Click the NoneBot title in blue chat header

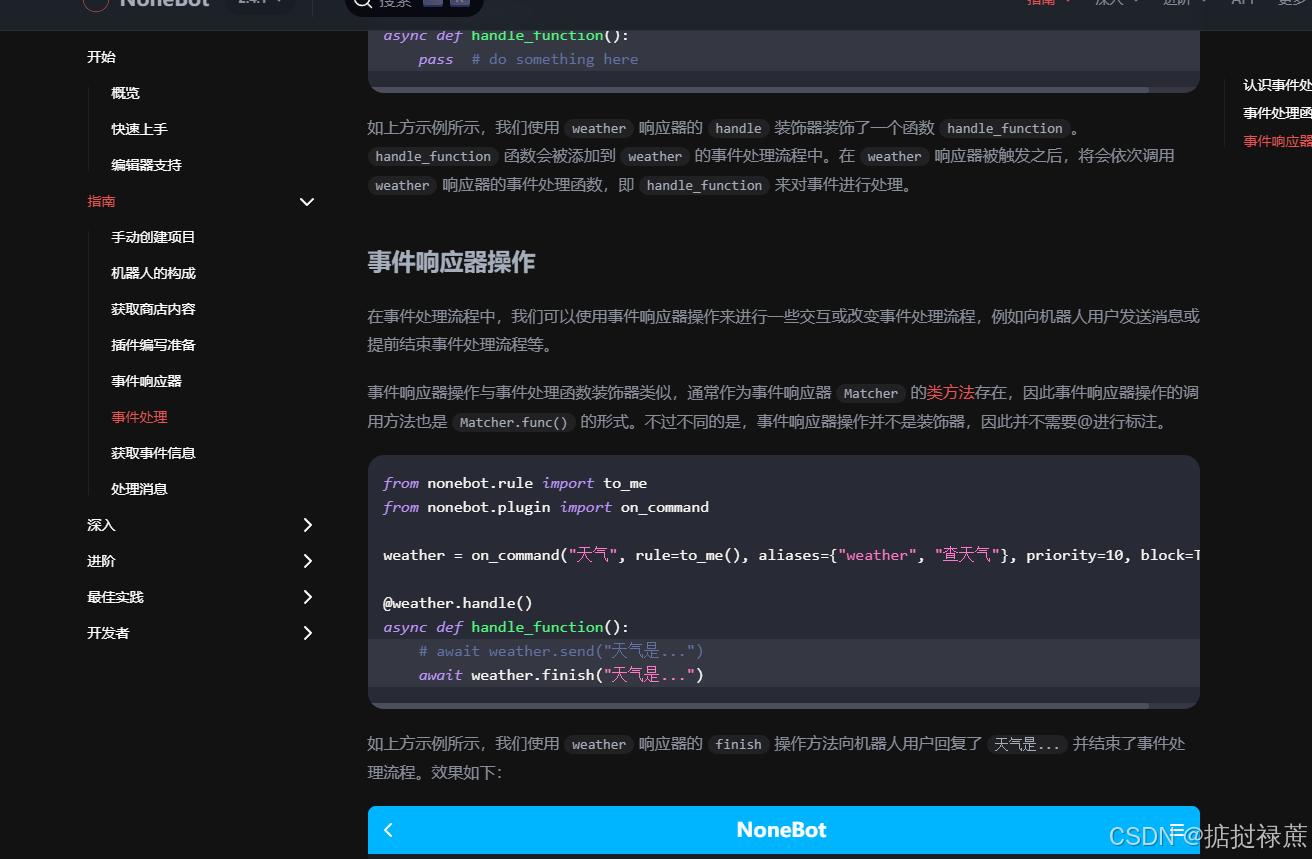[x=782, y=830]
